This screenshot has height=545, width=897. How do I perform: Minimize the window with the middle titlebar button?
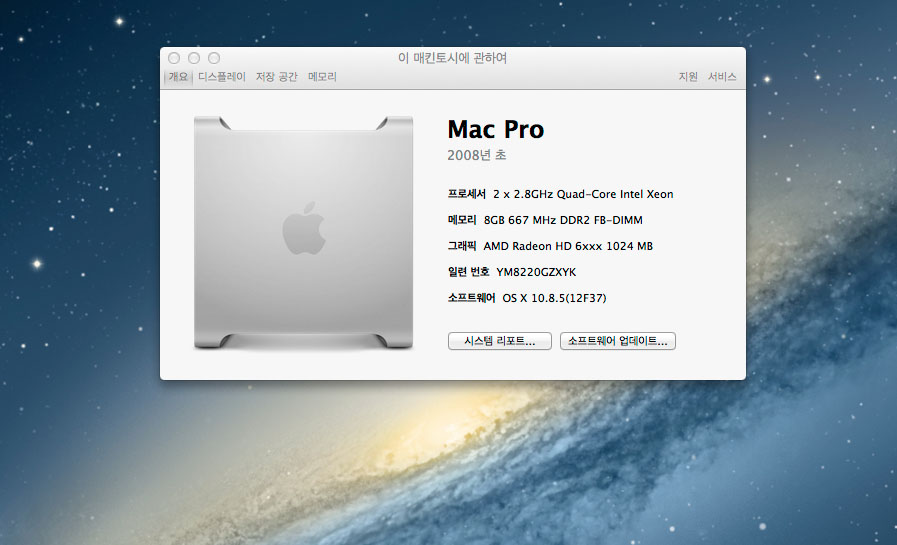[x=194, y=58]
